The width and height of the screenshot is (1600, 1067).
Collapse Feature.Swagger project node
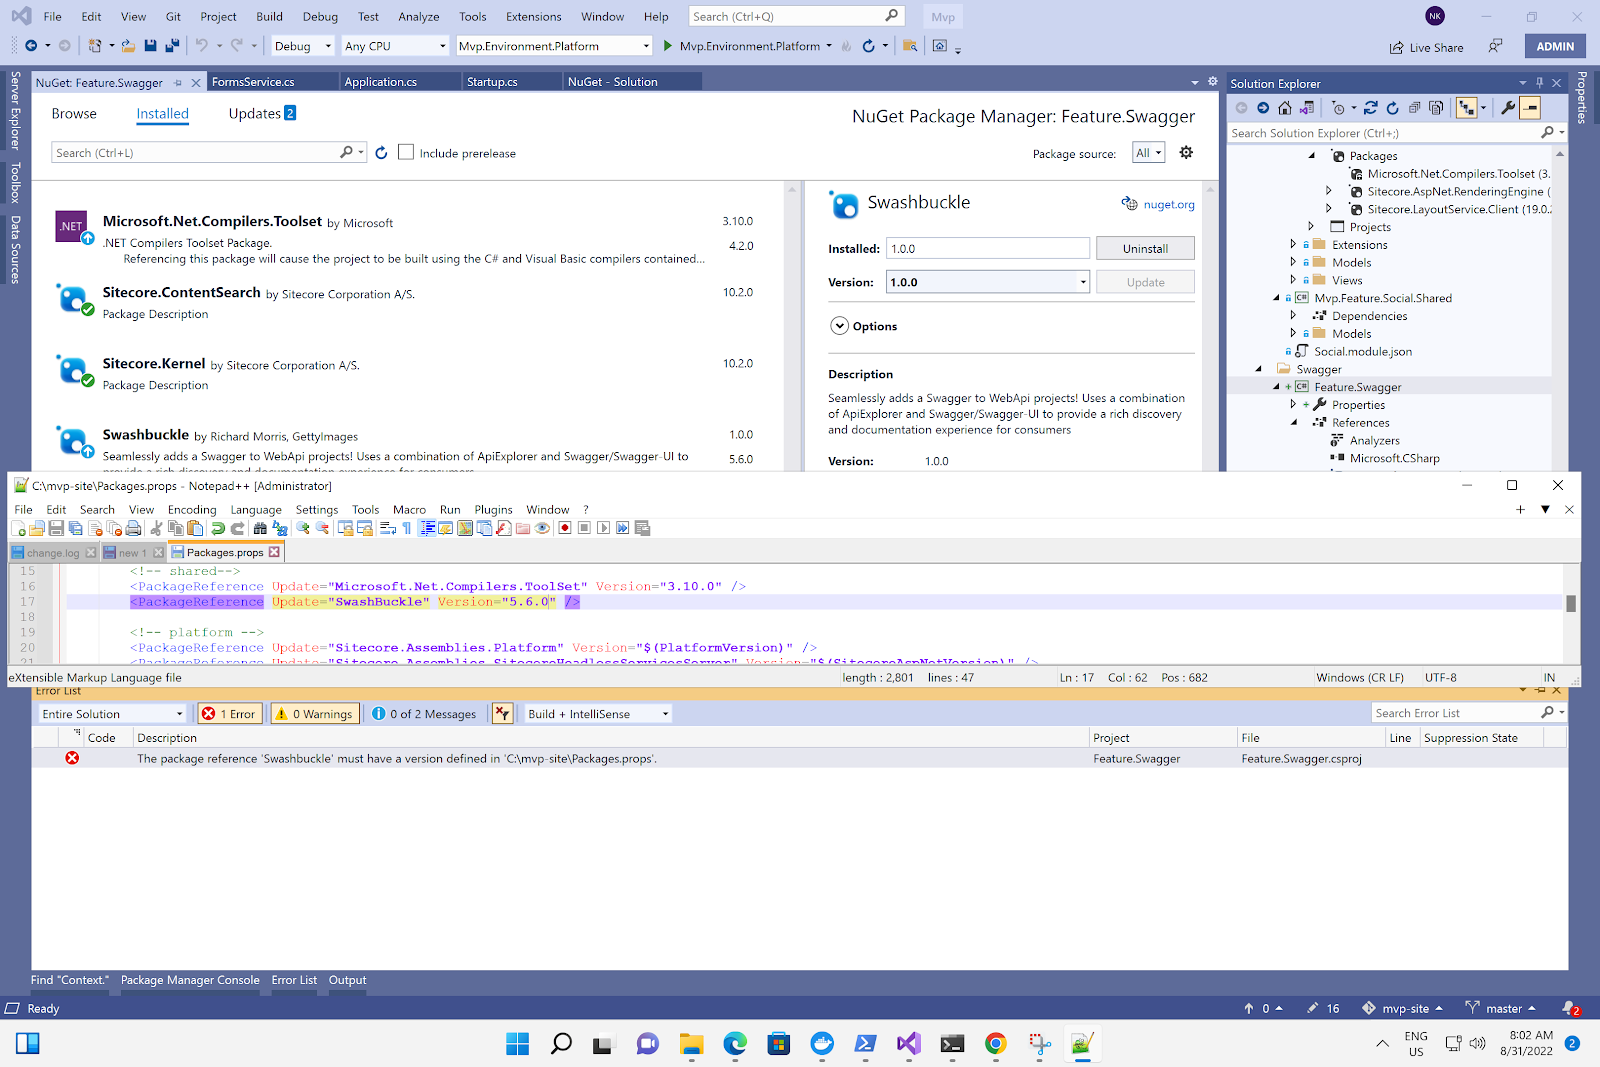click(1276, 387)
